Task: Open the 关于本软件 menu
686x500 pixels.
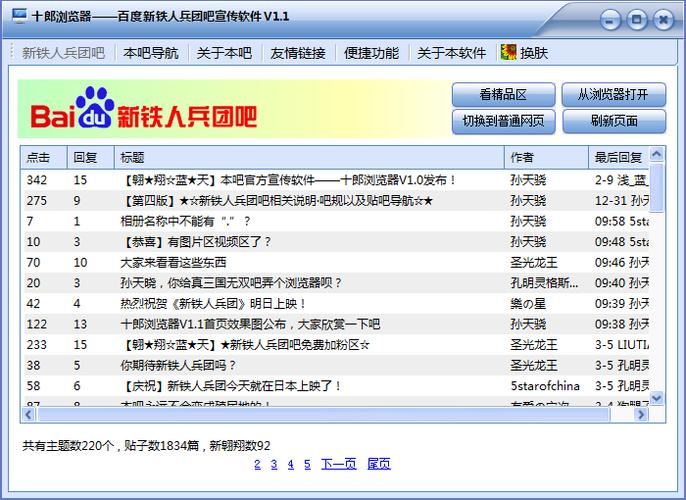Action: [452, 53]
